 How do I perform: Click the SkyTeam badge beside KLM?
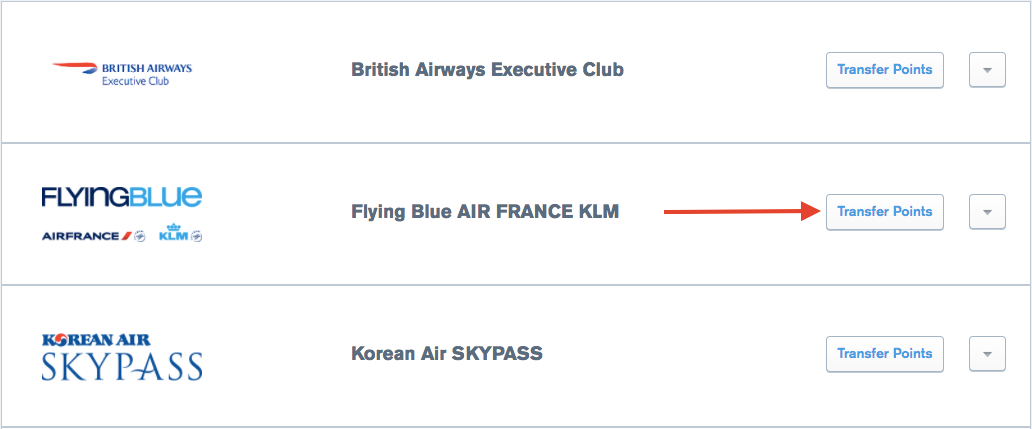pyautogui.click(x=196, y=236)
